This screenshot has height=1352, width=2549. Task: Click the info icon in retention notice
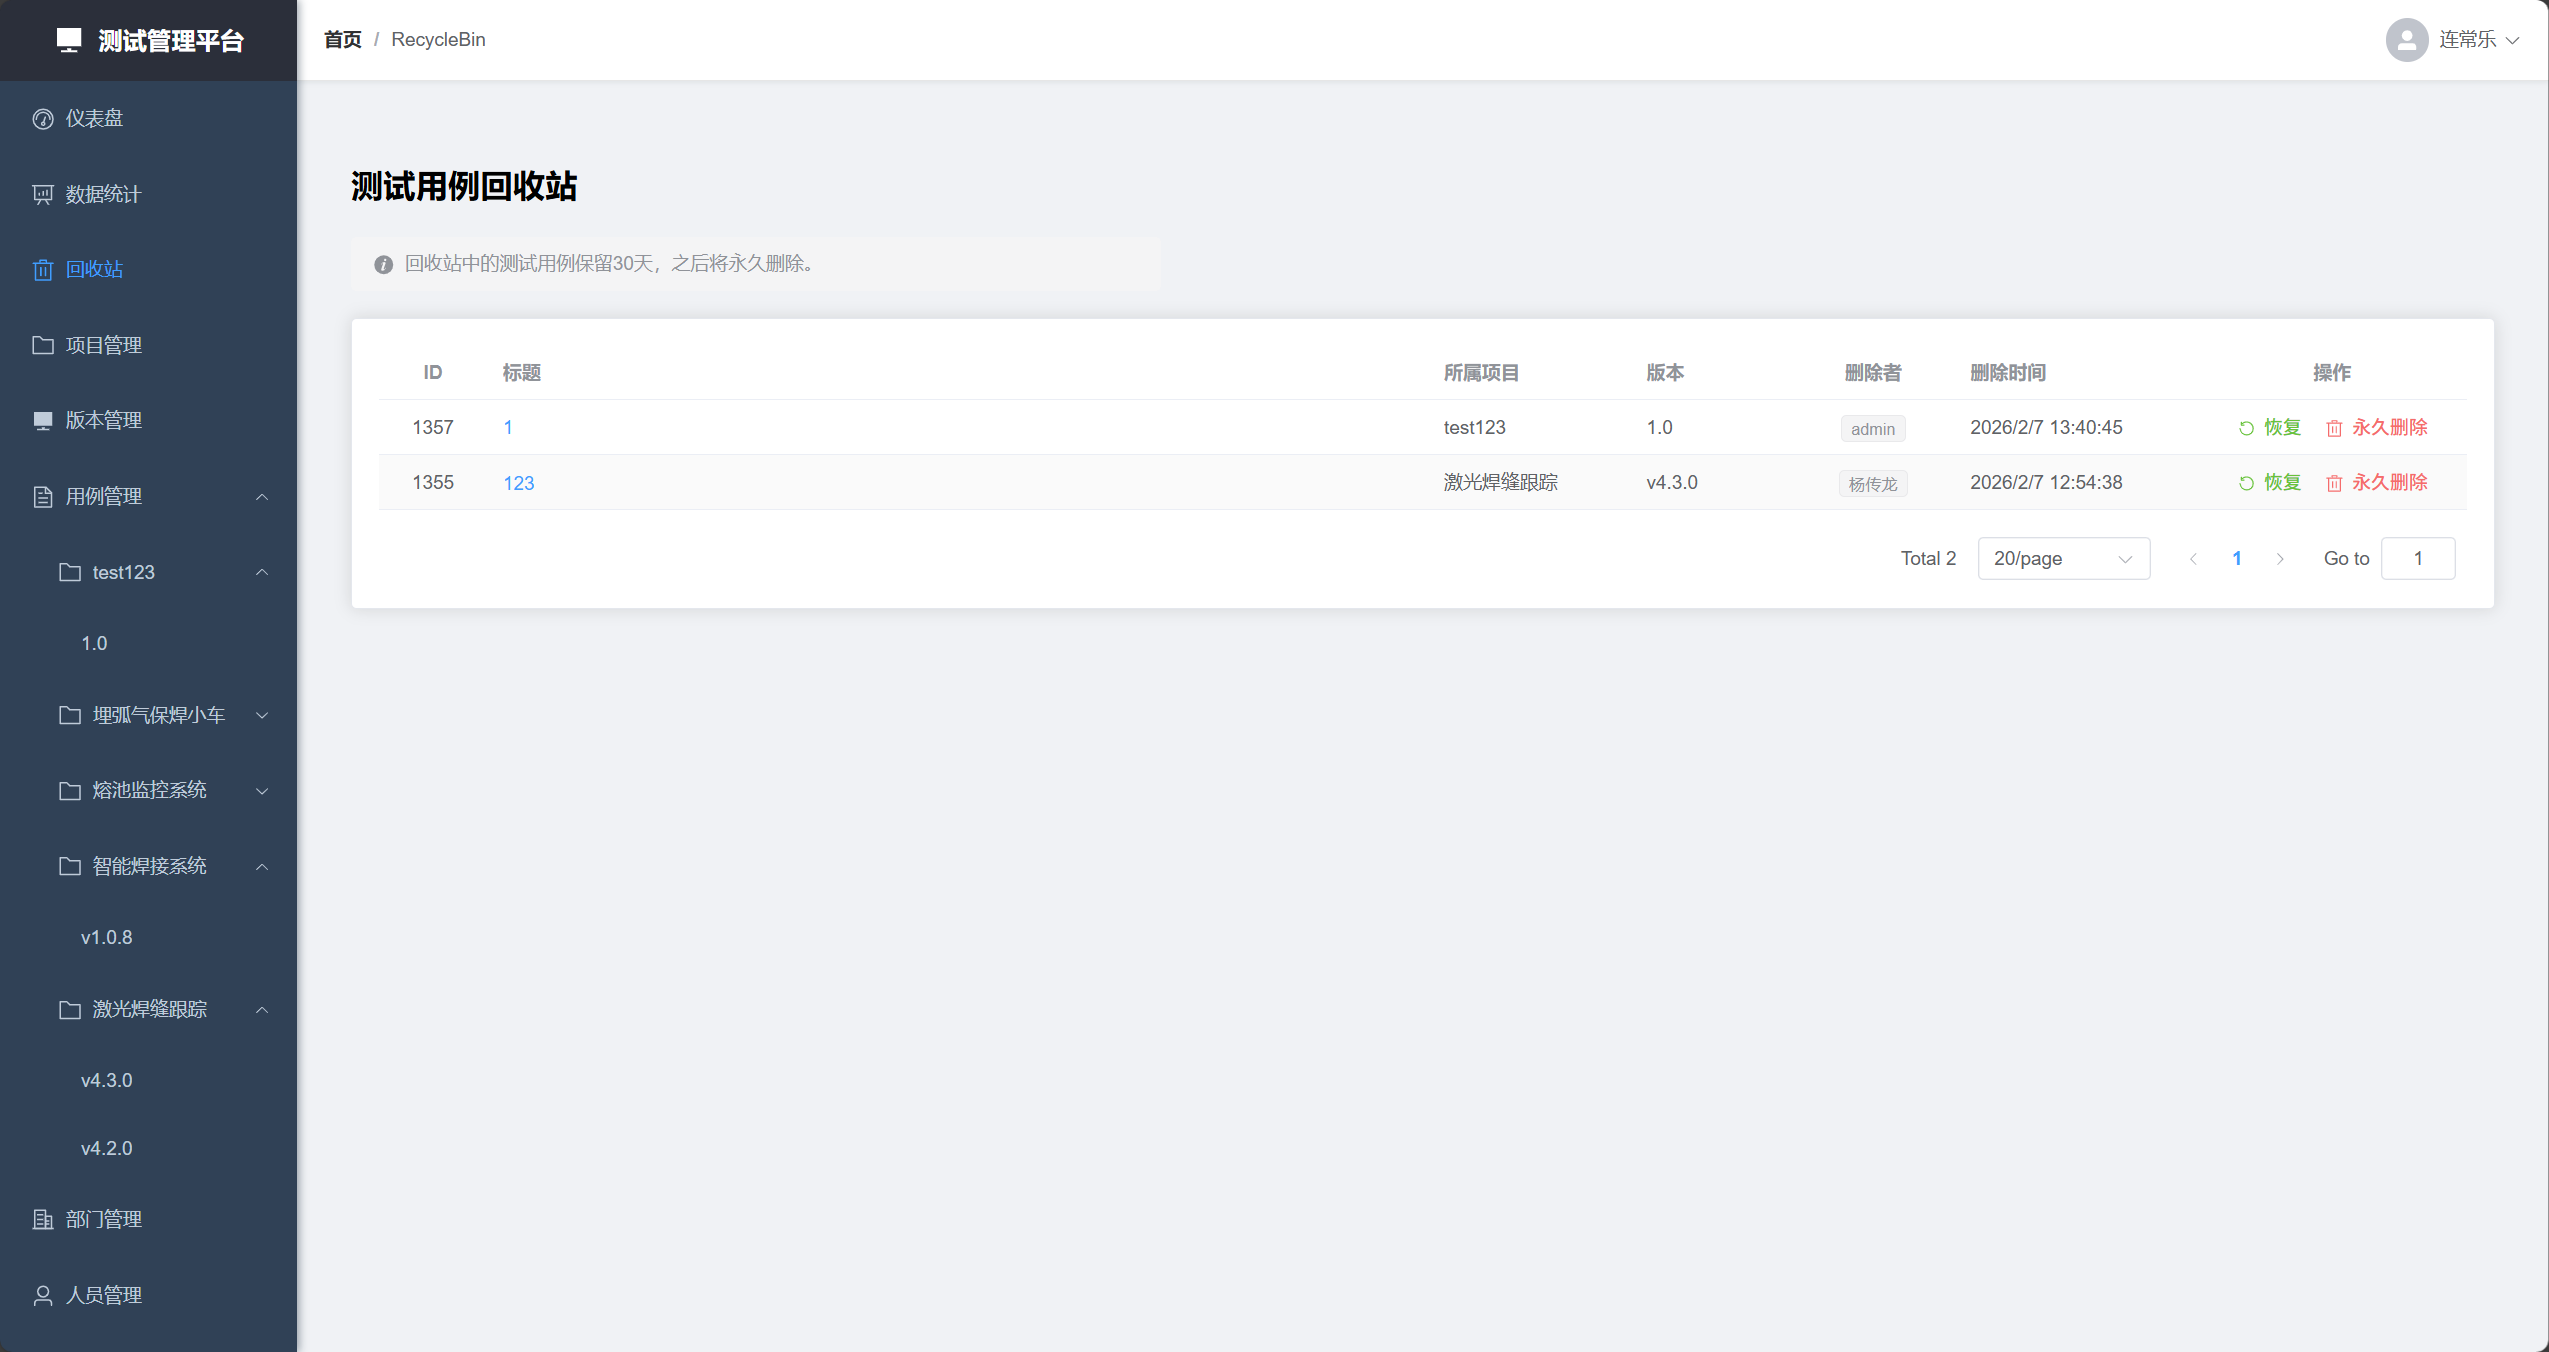pos(383,265)
